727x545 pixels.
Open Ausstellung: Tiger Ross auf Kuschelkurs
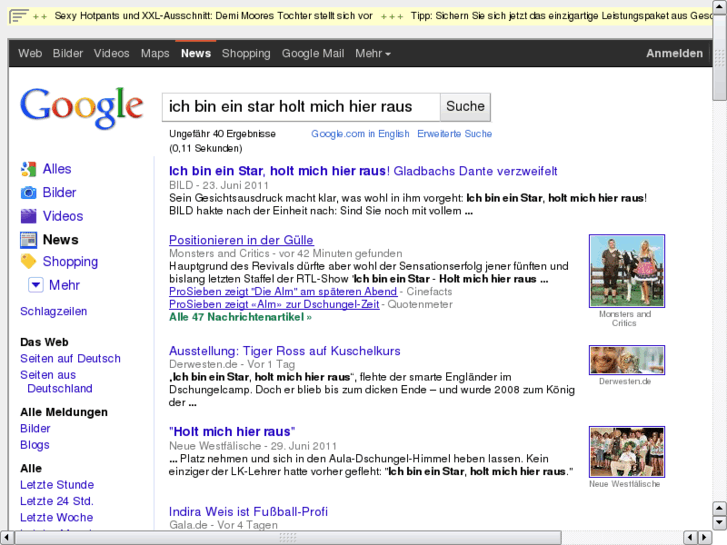pyautogui.click(x=284, y=351)
